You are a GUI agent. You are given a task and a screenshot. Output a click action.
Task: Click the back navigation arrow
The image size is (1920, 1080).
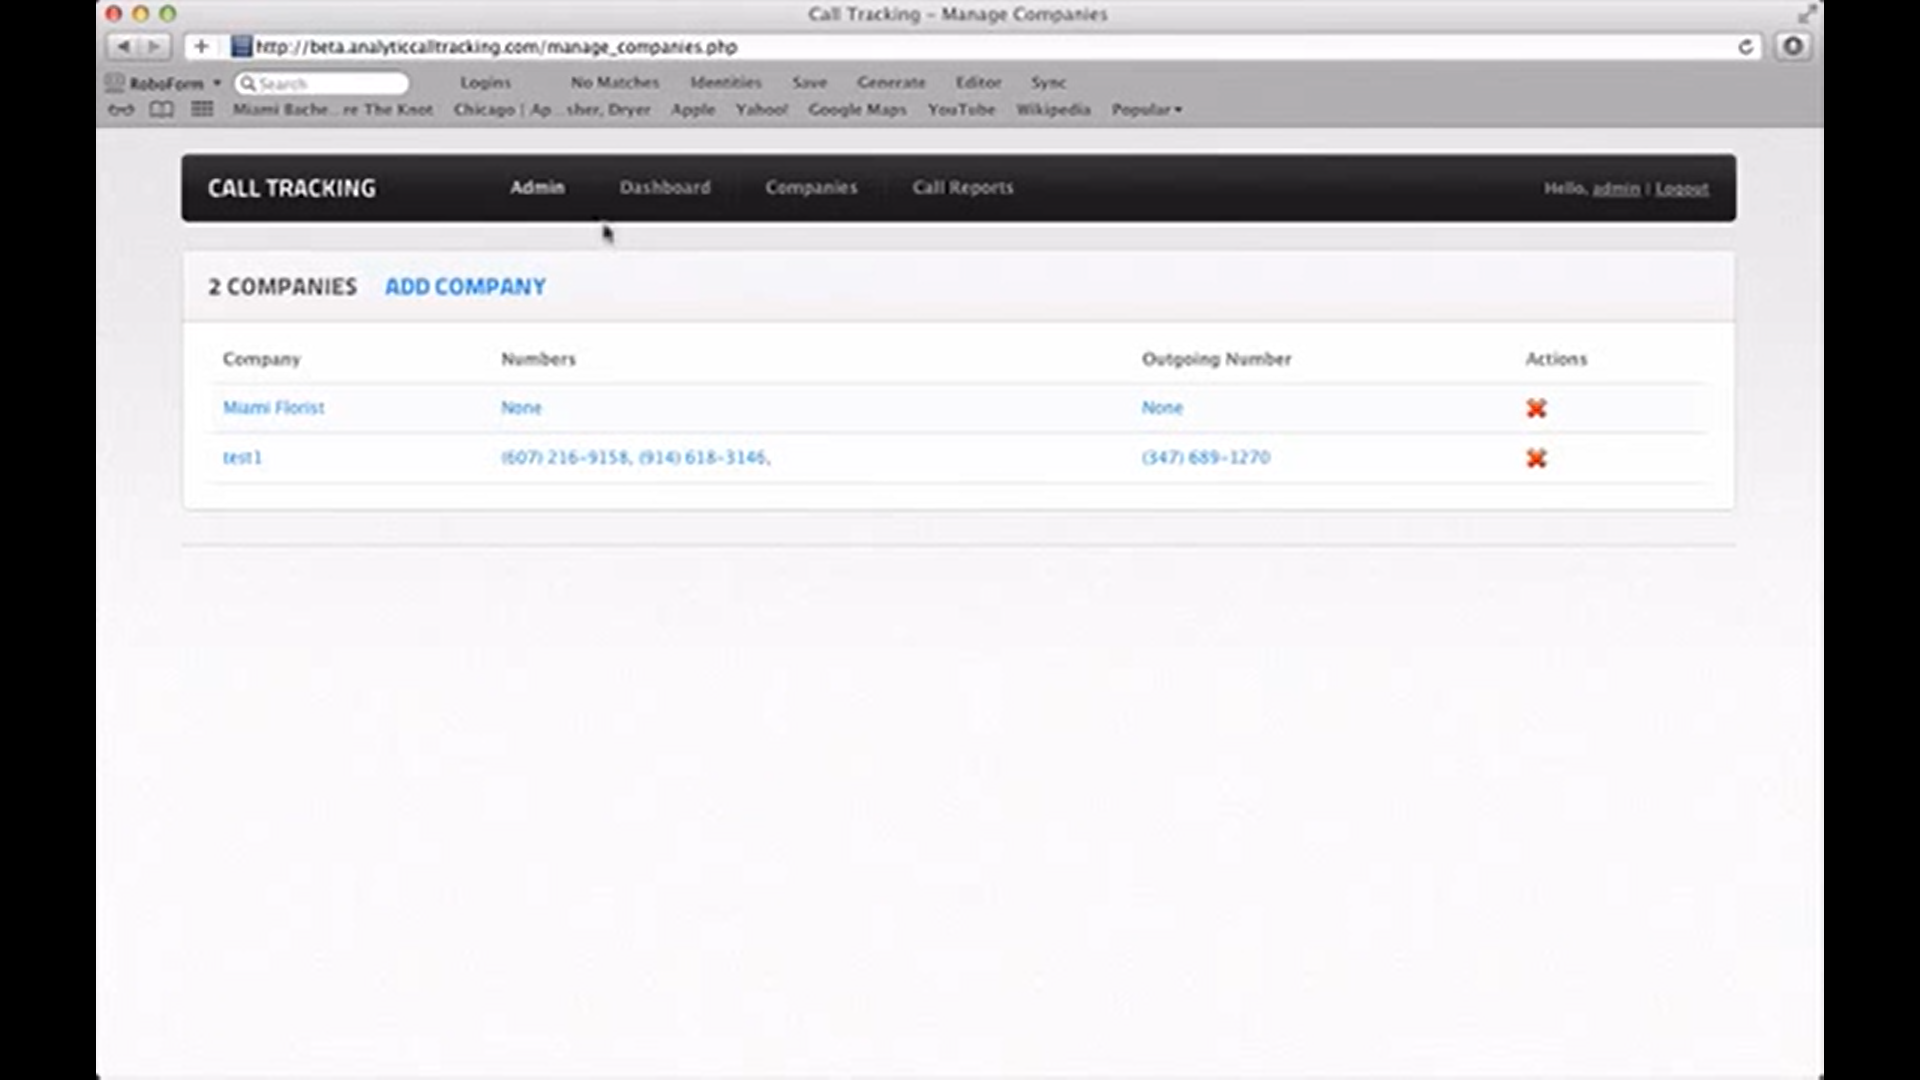[x=123, y=46]
